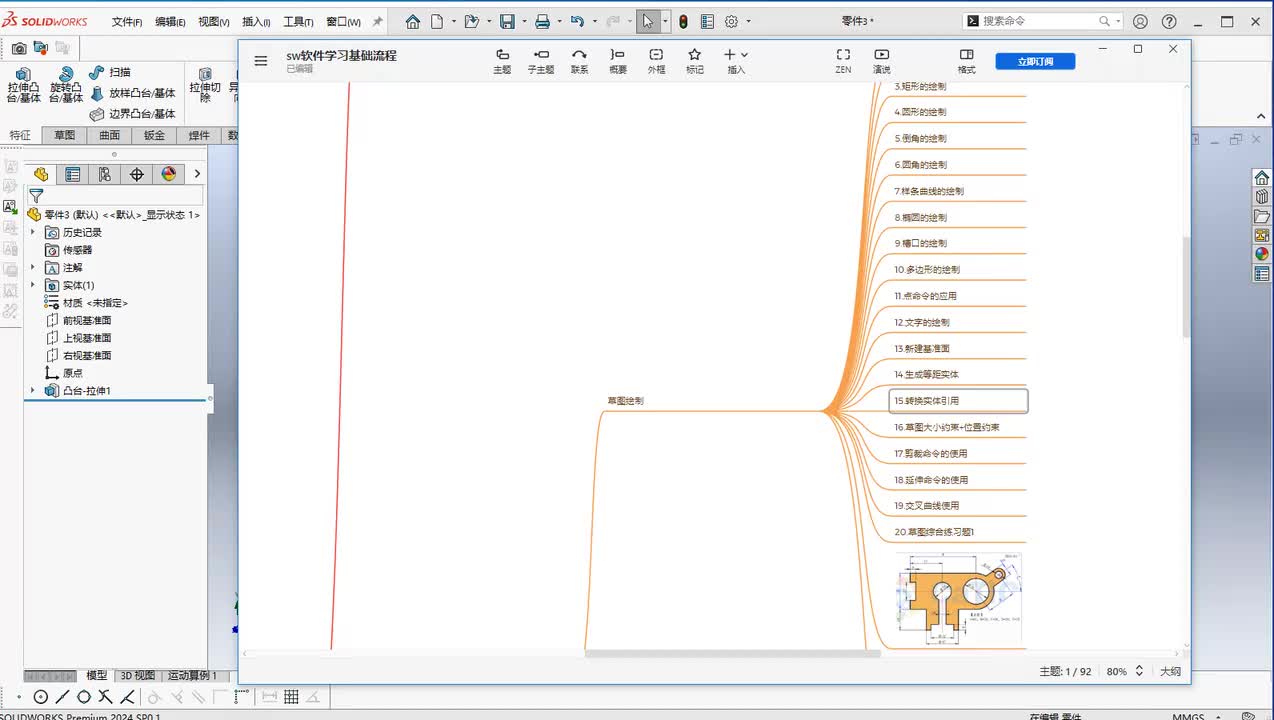Viewport: 1274px width, 720px height.
Task: Open the PropertyManager tab icon
Action: click(x=73, y=174)
